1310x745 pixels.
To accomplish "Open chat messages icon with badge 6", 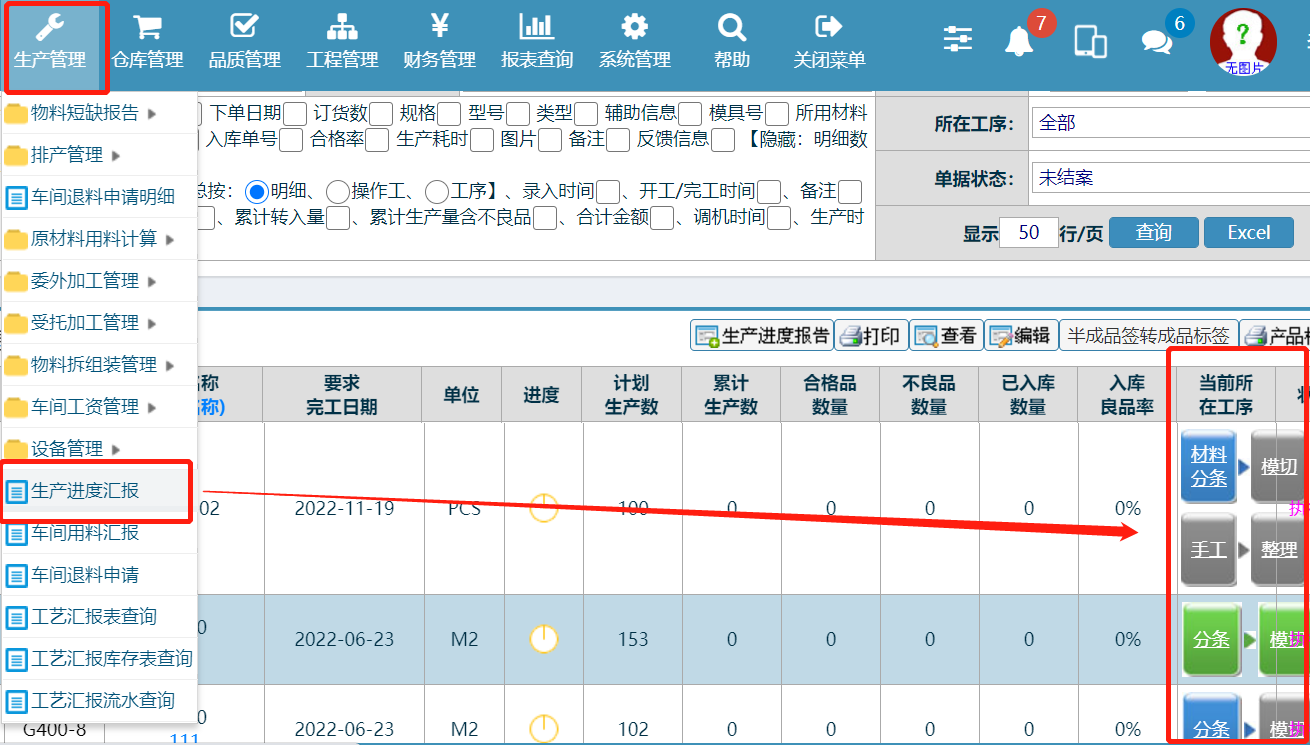I will click(1156, 41).
